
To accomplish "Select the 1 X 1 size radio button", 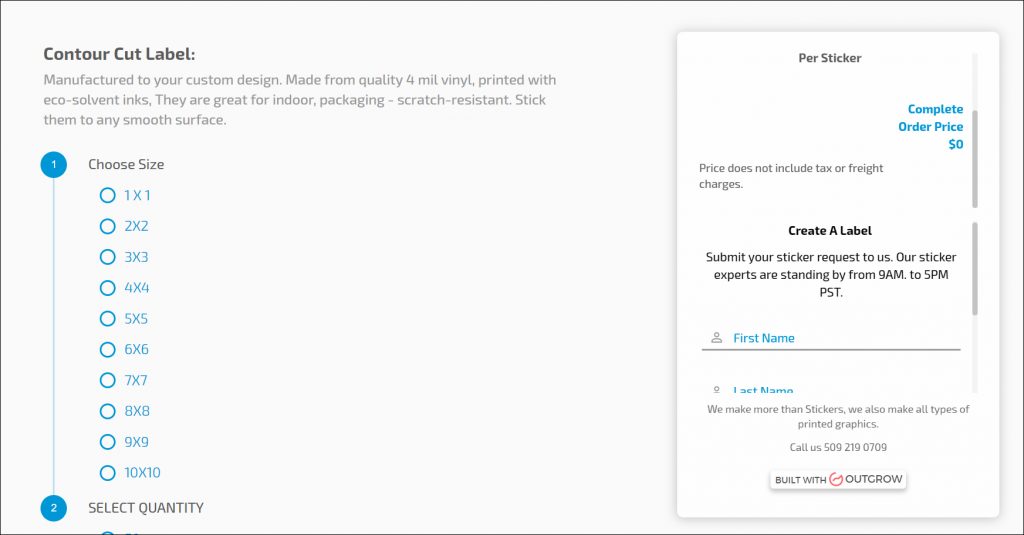I will pos(108,195).
